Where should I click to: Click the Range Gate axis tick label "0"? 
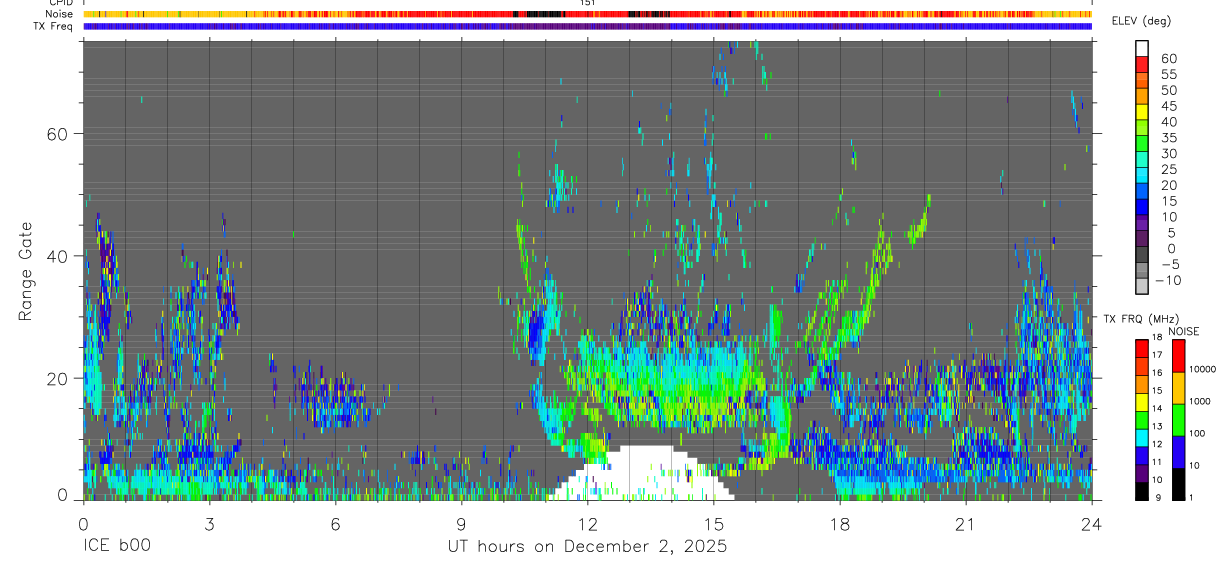pos(62,495)
